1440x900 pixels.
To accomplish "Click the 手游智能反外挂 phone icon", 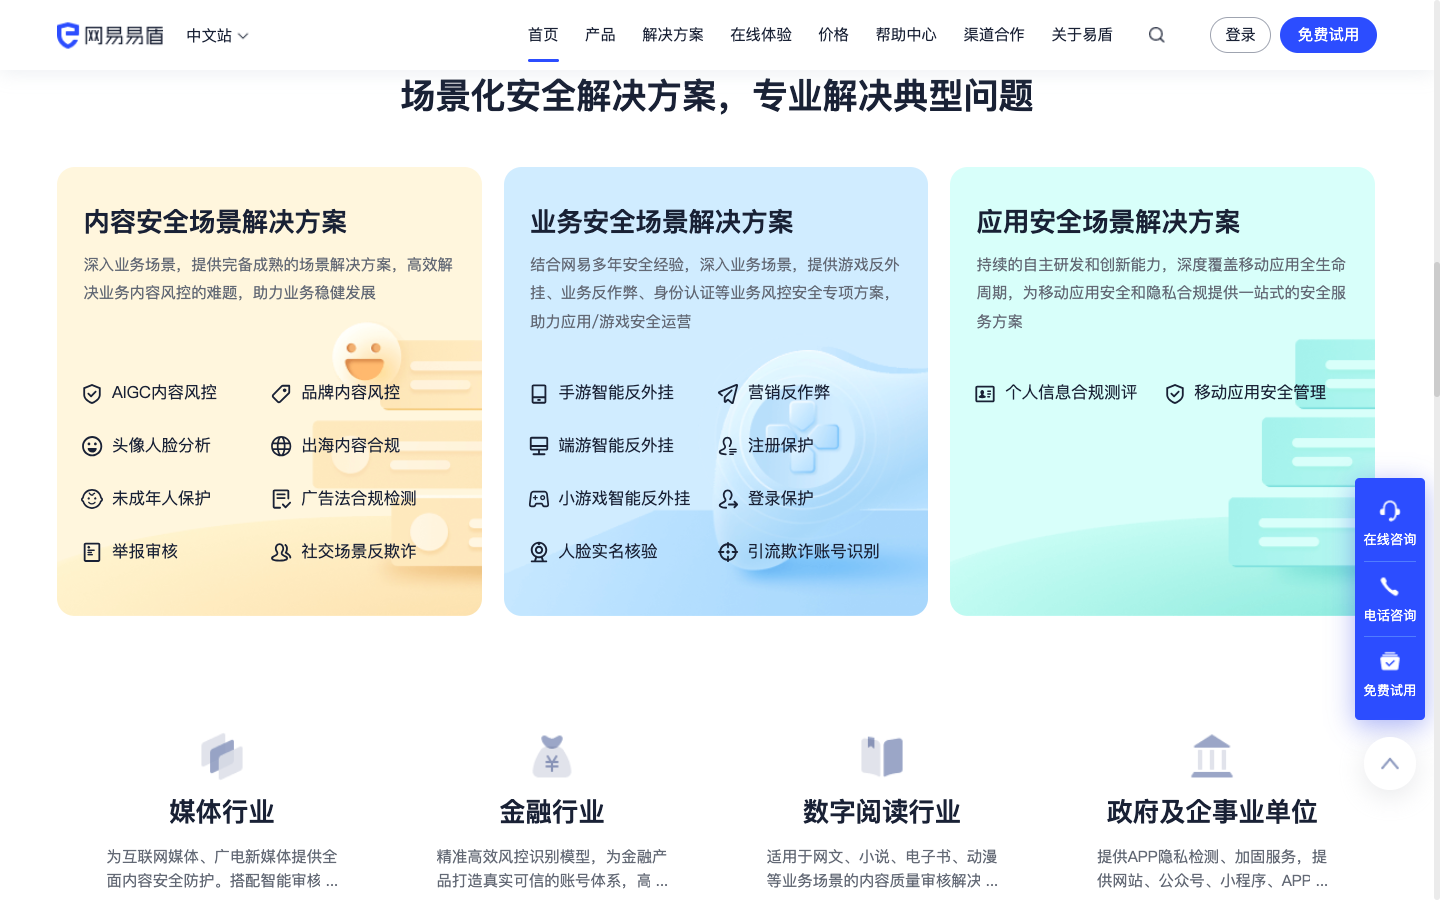I will click(539, 393).
